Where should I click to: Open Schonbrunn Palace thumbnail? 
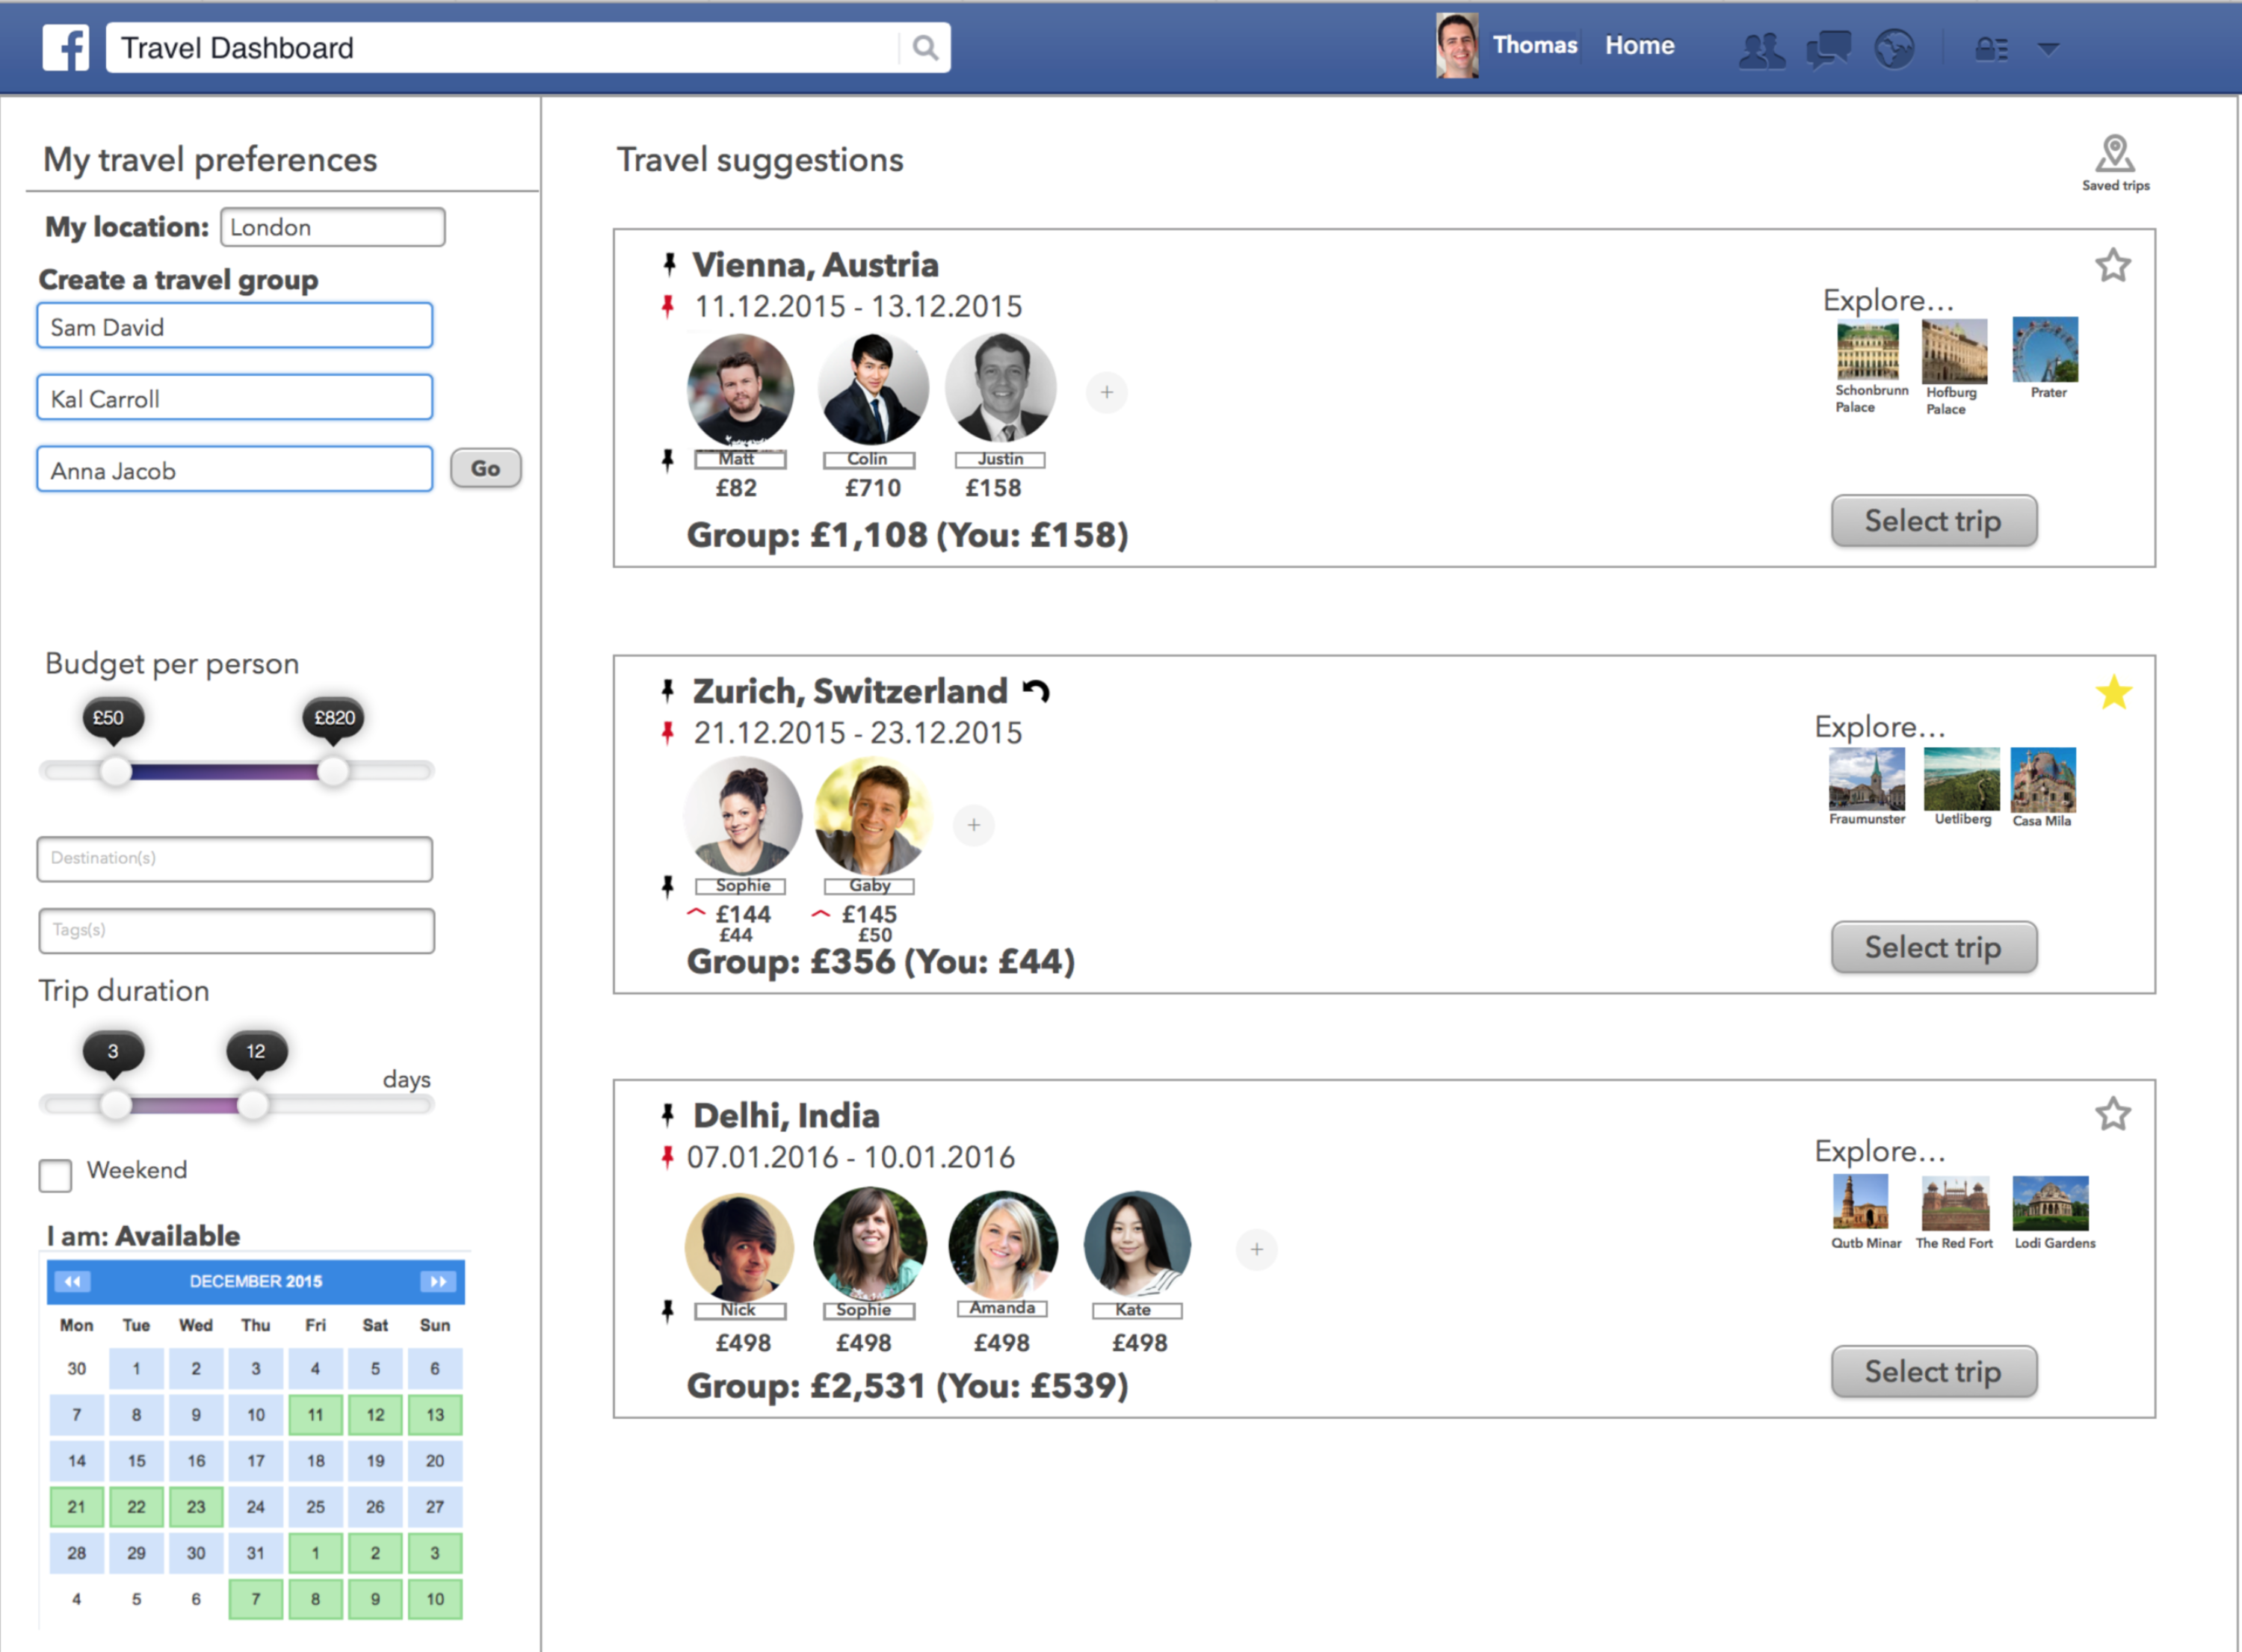1868,350
